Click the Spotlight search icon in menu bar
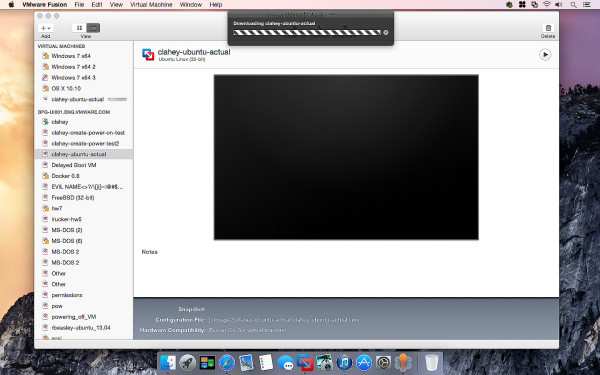The height and width of the screenshot is (375, 600). (573, 5)
